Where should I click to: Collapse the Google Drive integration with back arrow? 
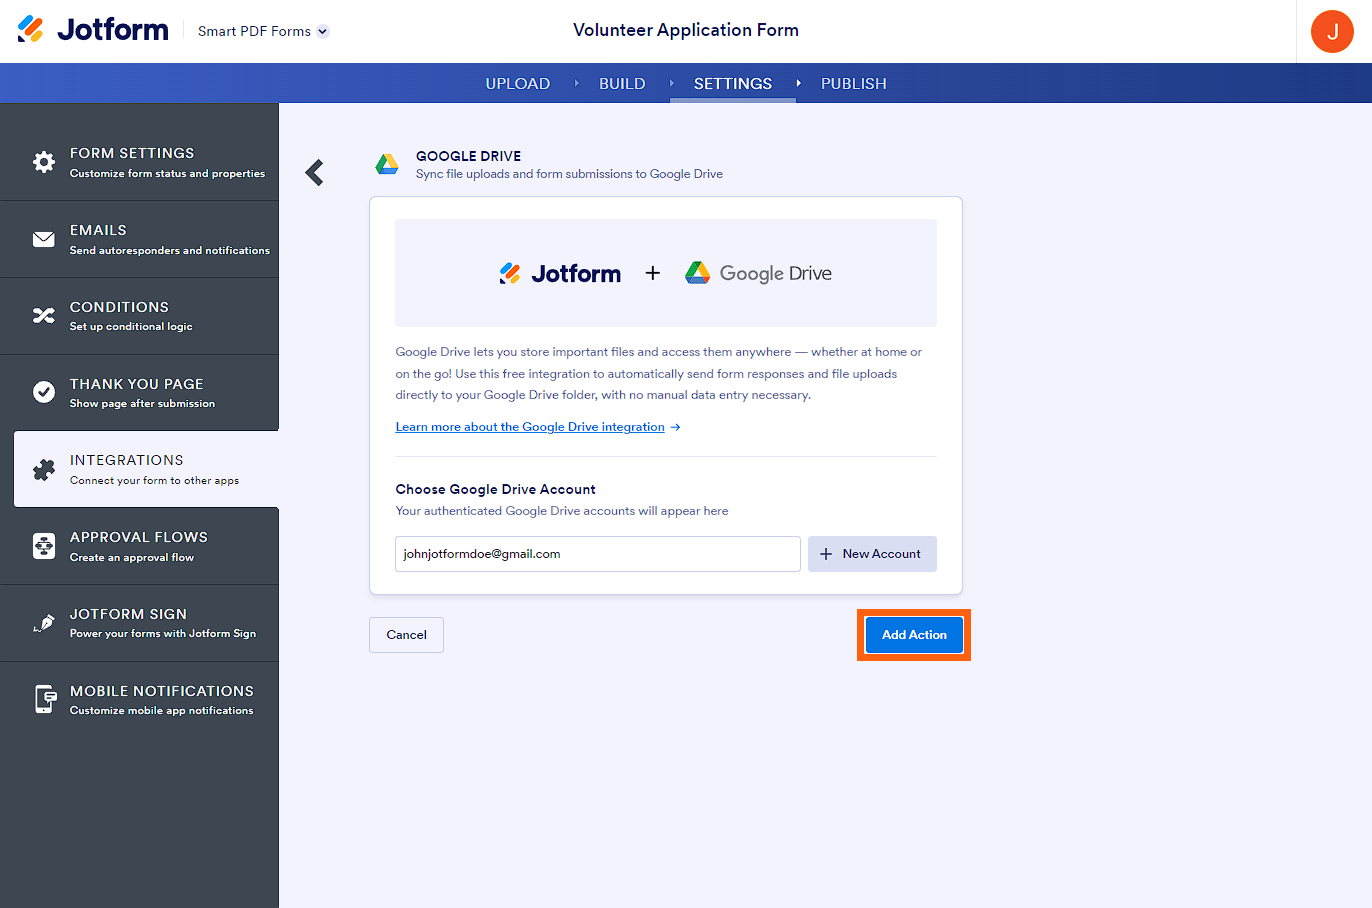(x=314, y=172)
